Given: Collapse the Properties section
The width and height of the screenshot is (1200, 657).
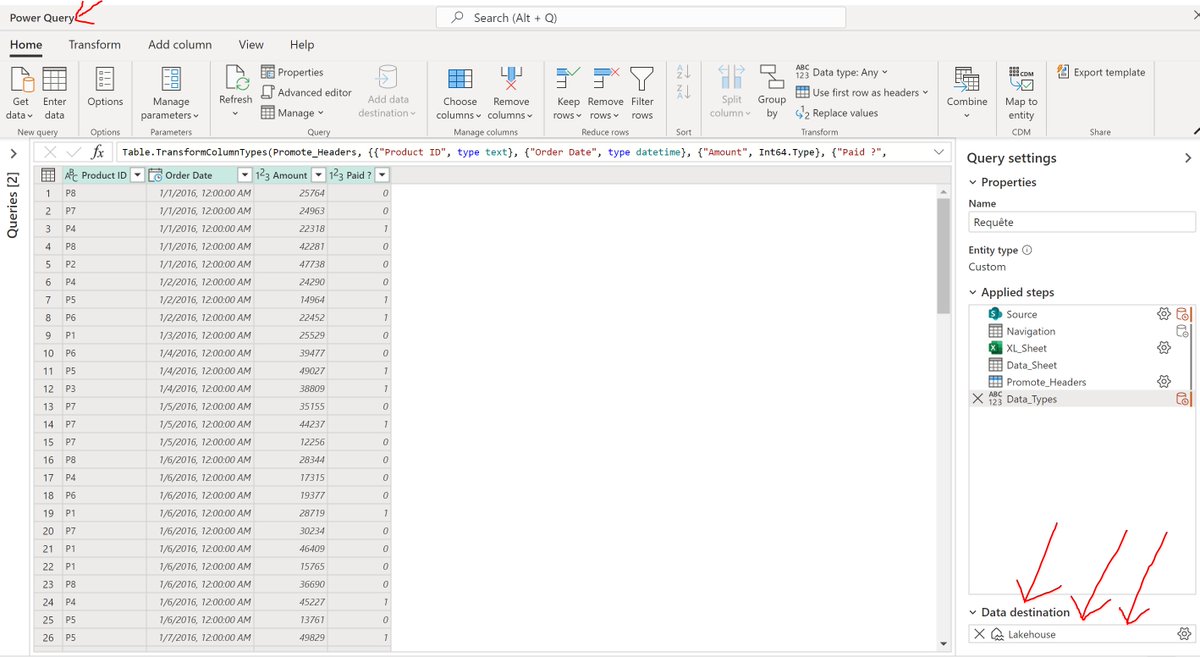Looking at the screenshot, I should pyautogui.click(x=974, y=182).
